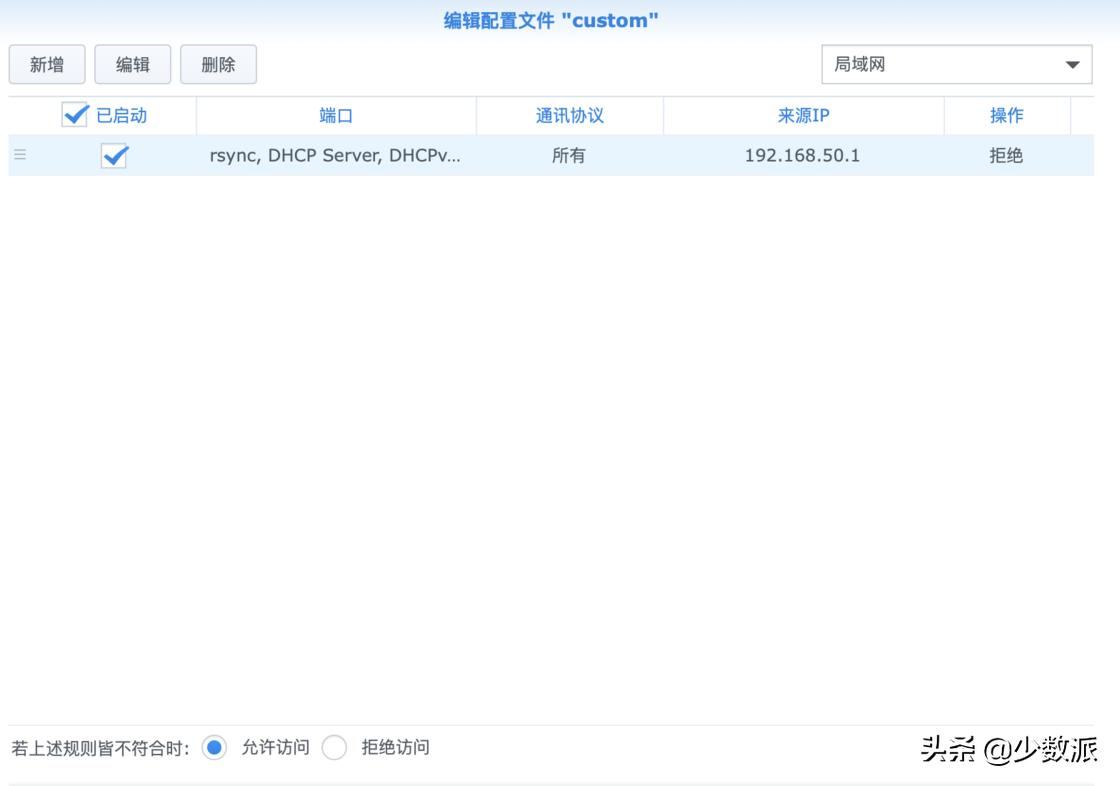Click the drag handle icon beside the firewall rule
The image size is (1120, 786).
(20, 155)
